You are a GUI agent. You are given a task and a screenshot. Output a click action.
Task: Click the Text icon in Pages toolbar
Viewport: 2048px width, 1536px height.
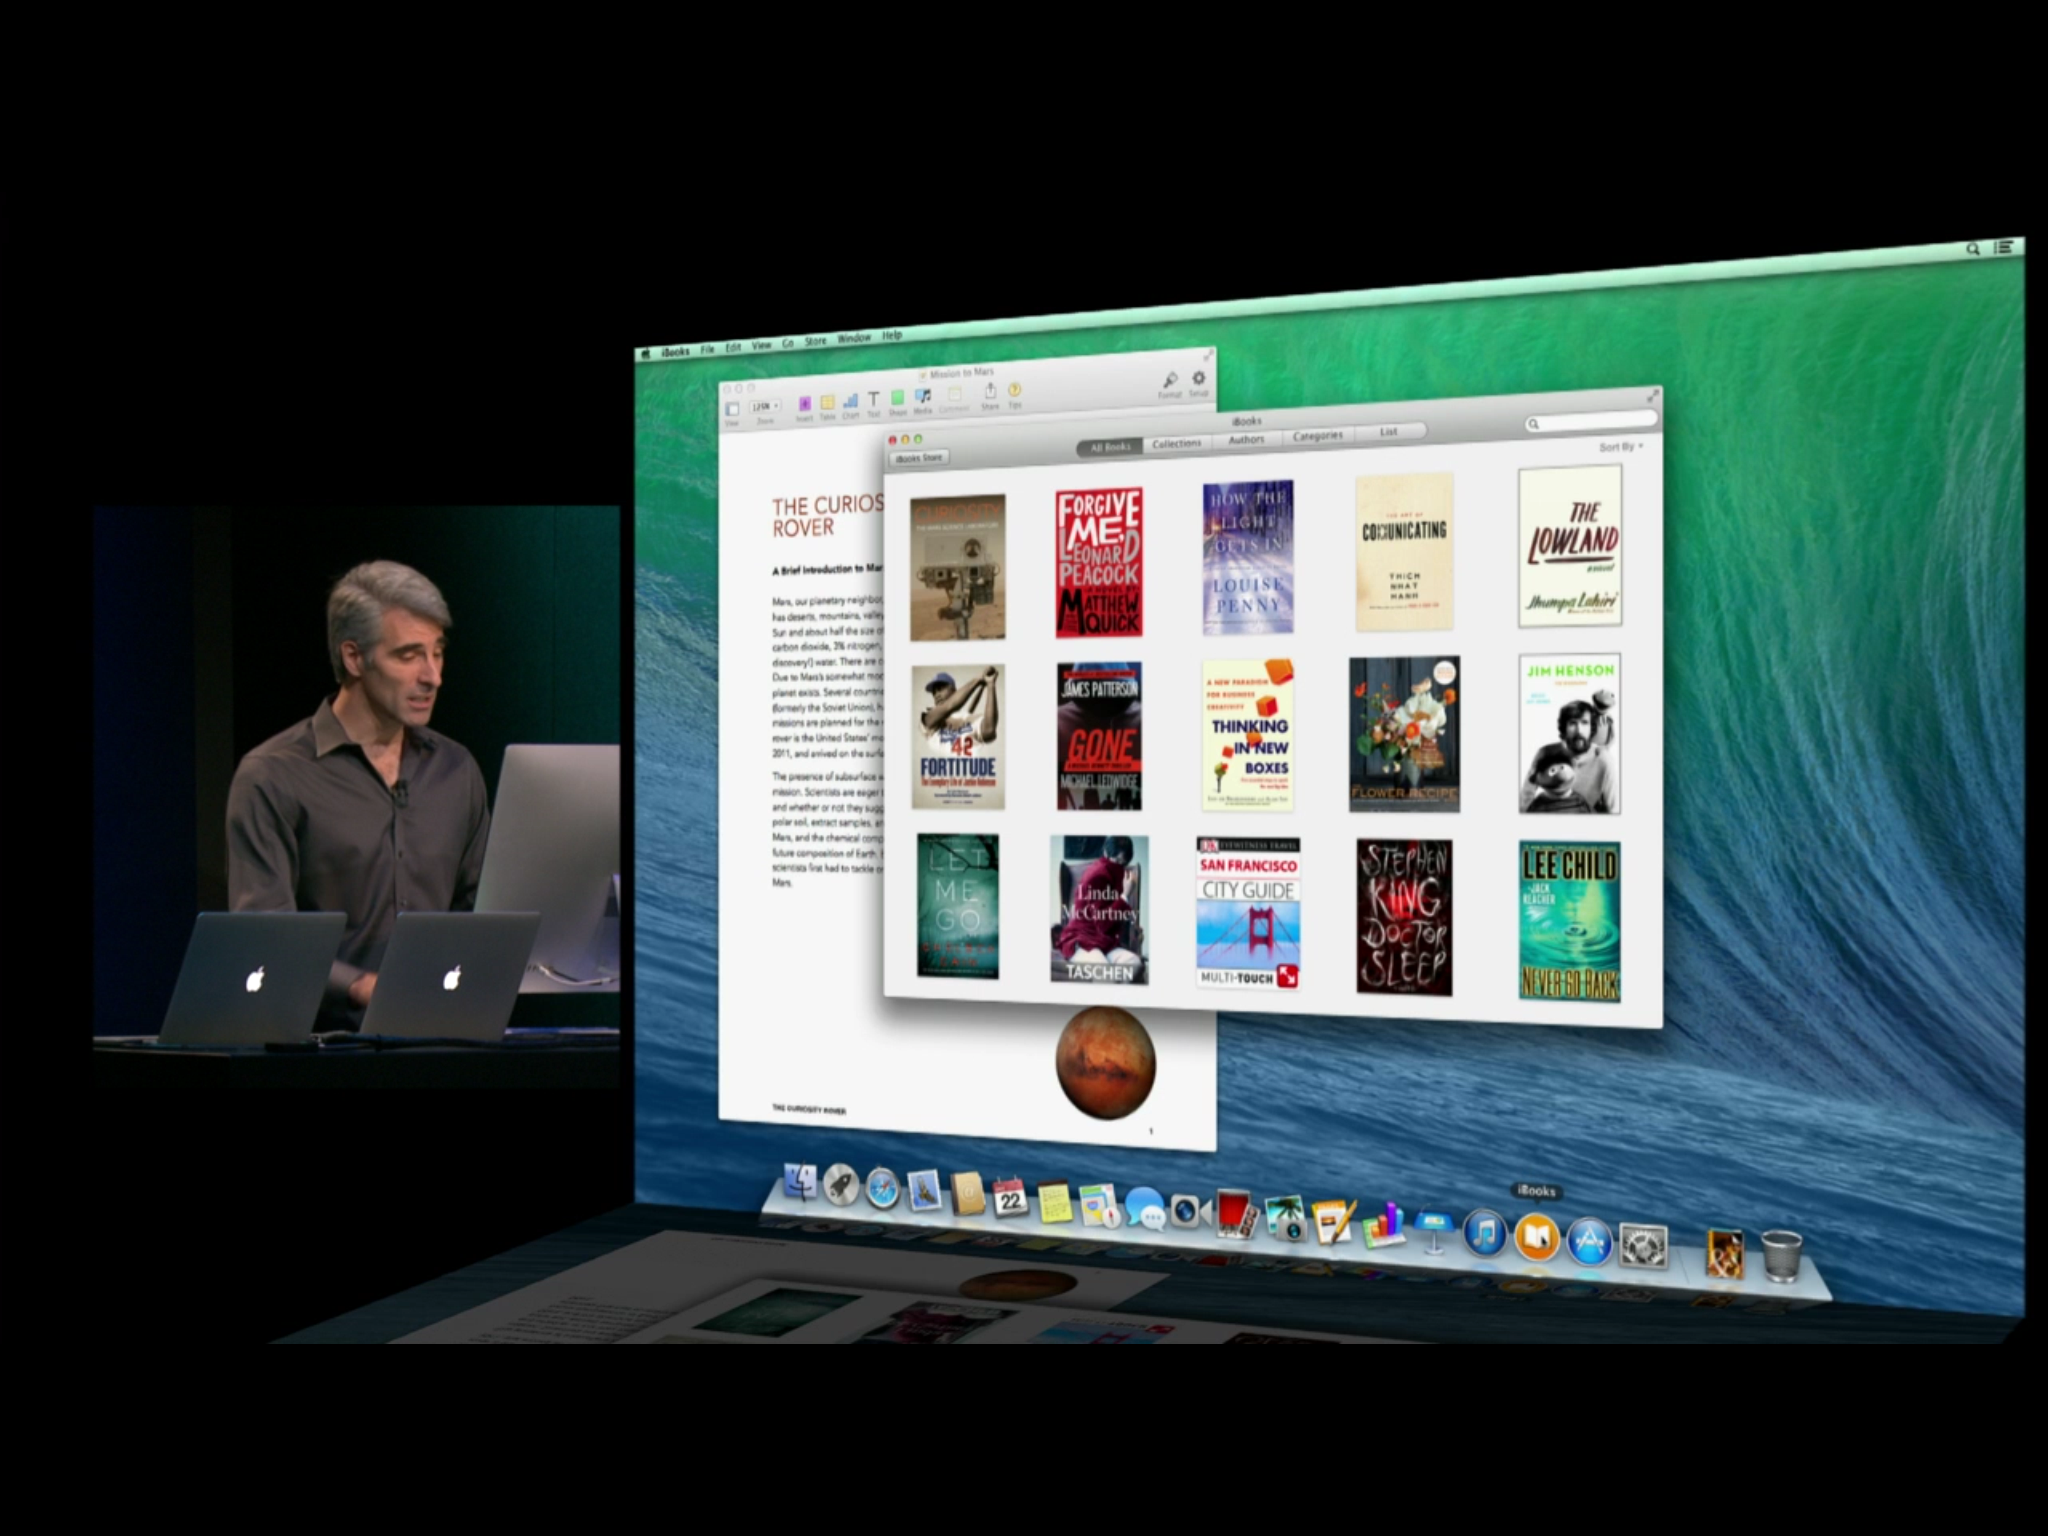pos(873,399)
